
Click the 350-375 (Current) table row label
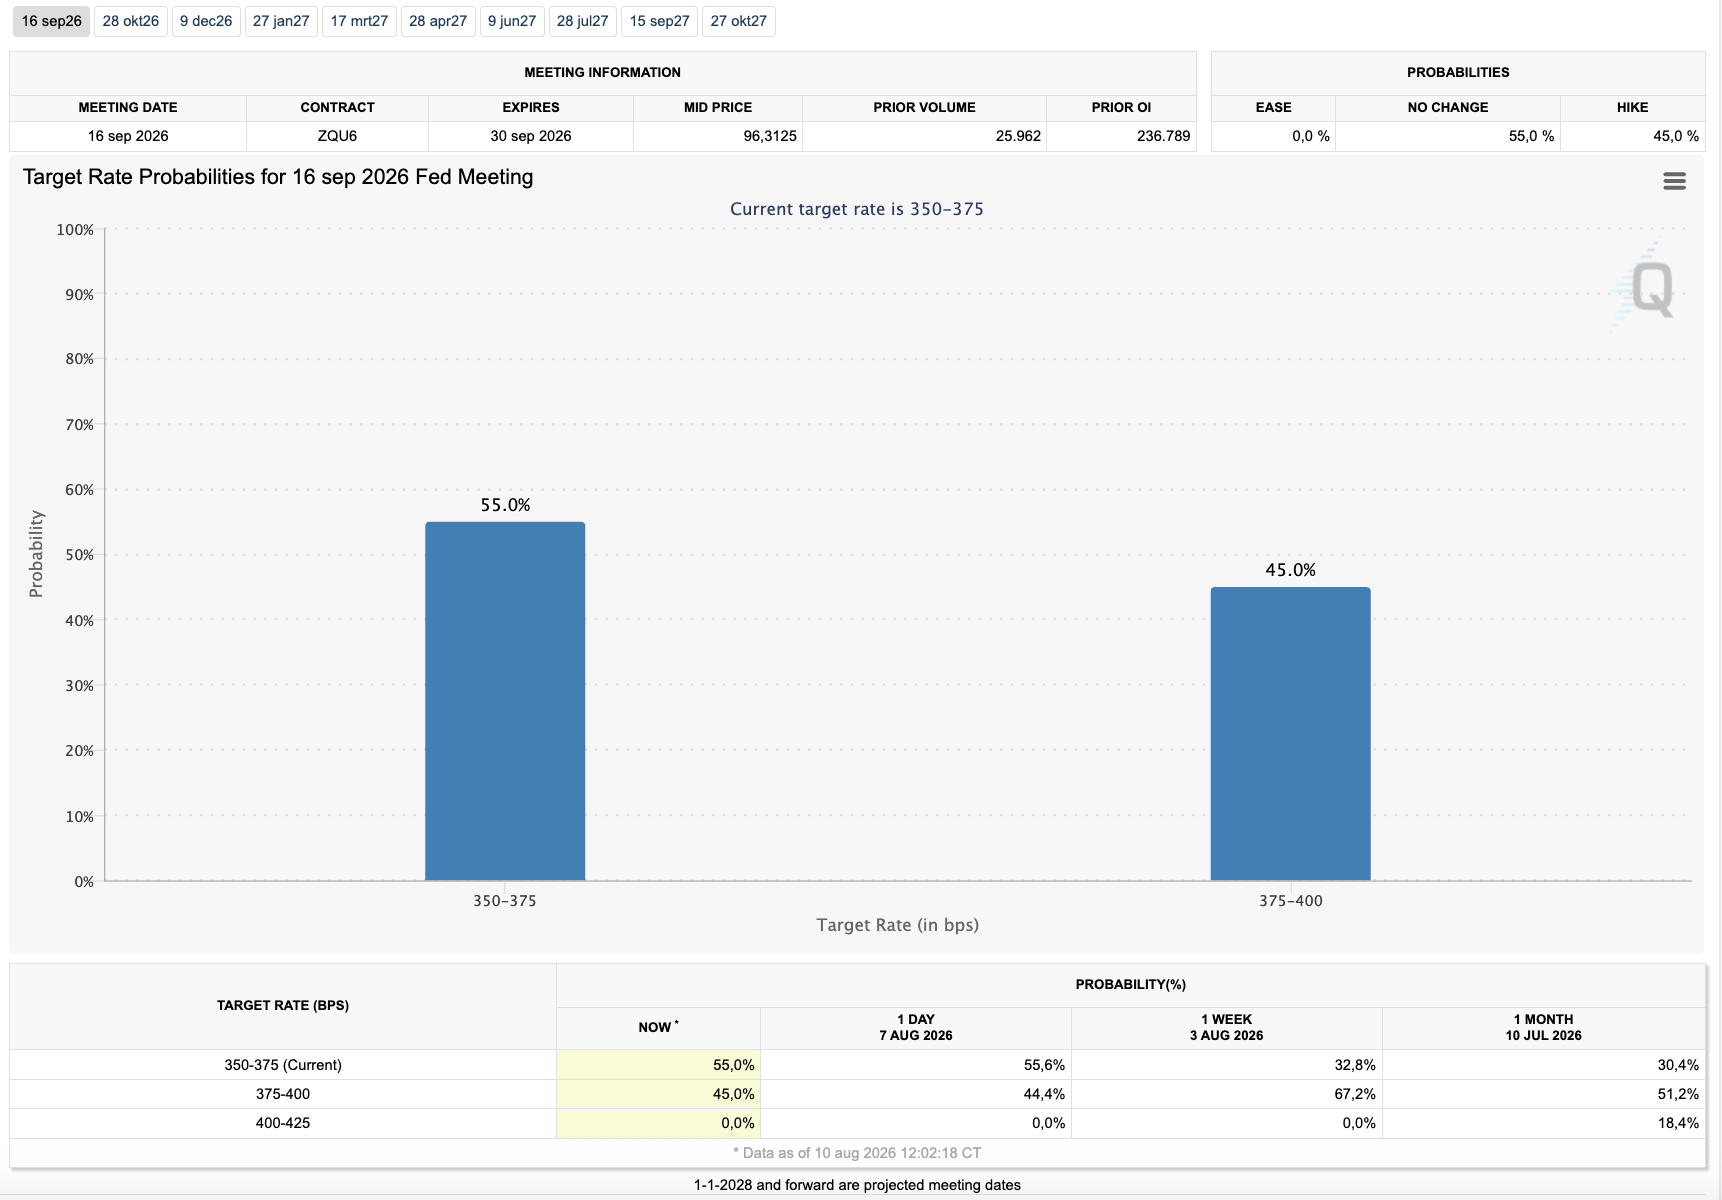(x=283, y=1065)
